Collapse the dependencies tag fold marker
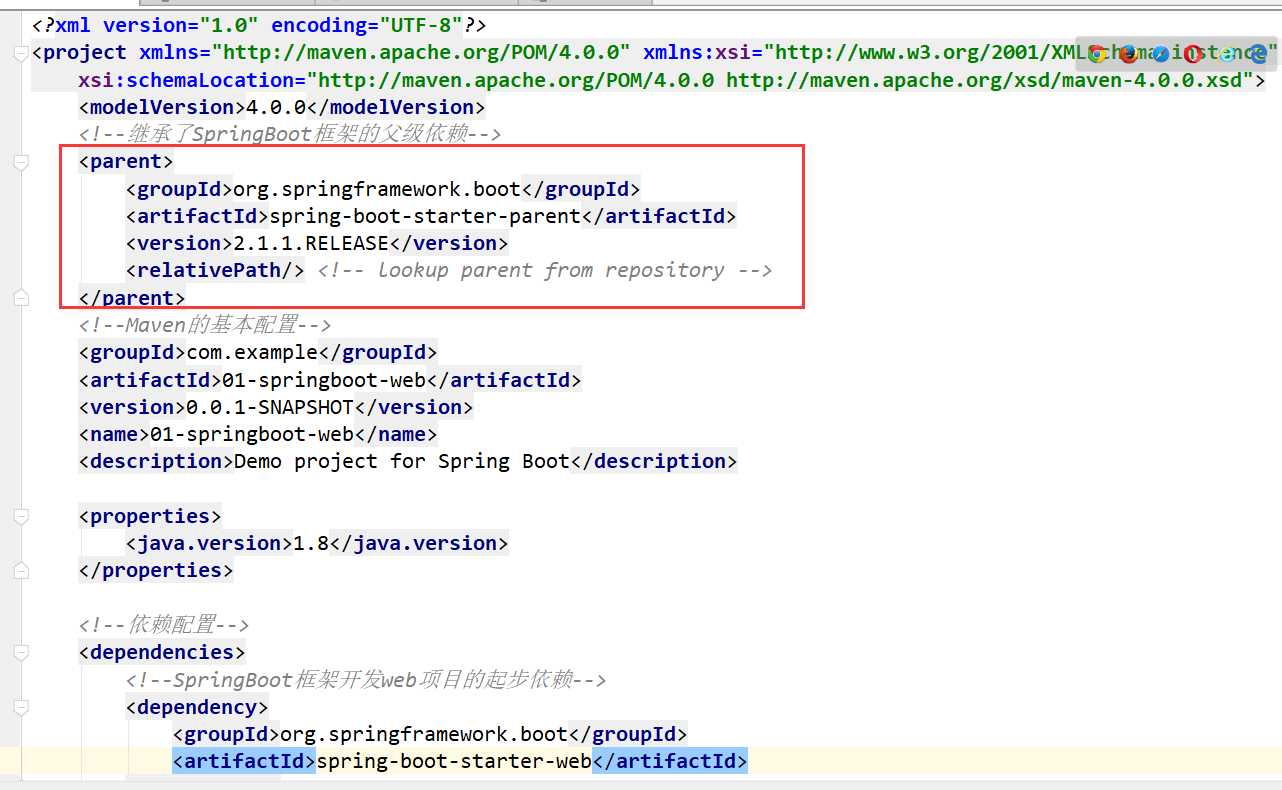The height and width of the screenshot is (790, 1282). point(21,652)
